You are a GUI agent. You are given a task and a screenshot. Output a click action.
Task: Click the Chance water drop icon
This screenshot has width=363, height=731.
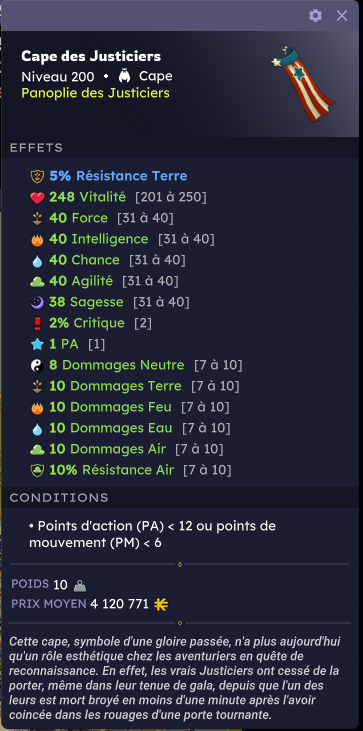pyautogui.click(x=37, y=261)
